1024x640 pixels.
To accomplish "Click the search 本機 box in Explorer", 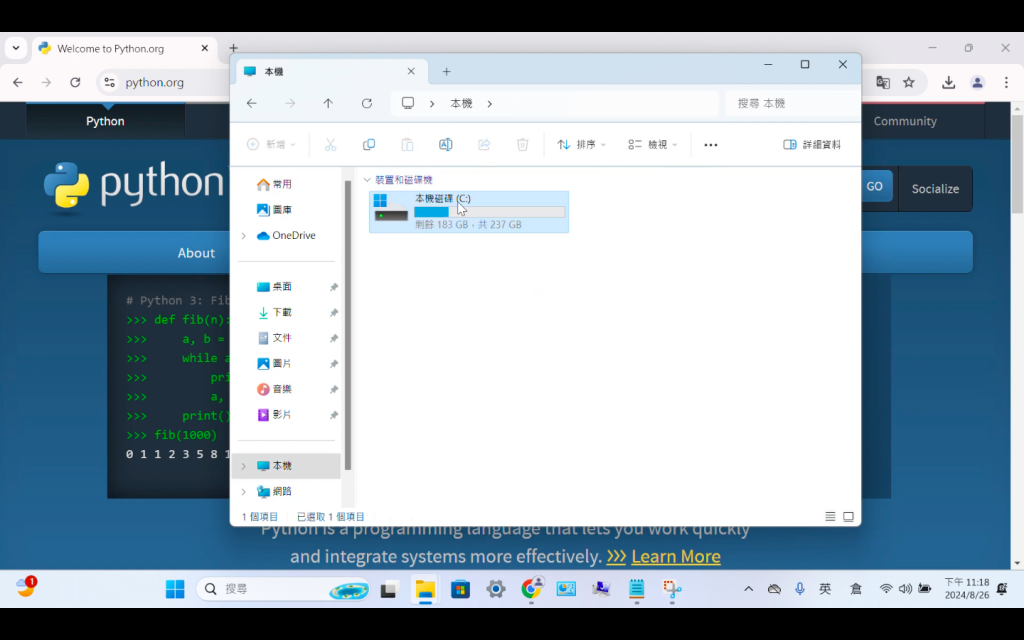I will coord(792,103).
